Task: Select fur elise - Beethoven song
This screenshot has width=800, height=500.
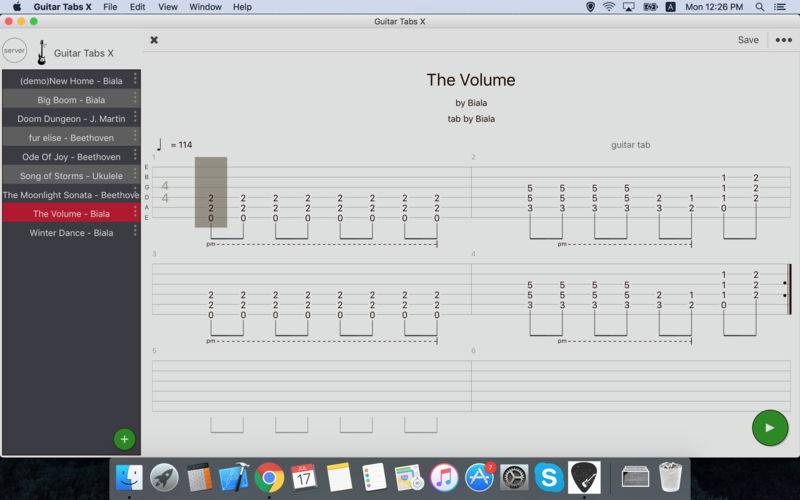Action: tap(71, 137)
